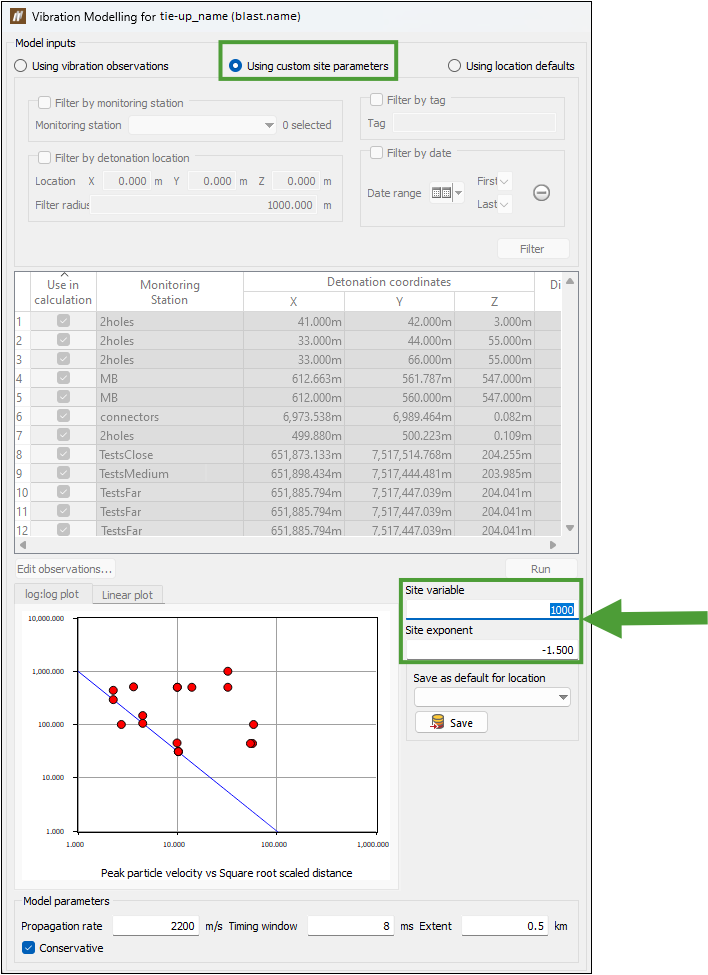Click the Edit observations button
Viewport: 708px width, 975px height.
click(x=65, y=569)
